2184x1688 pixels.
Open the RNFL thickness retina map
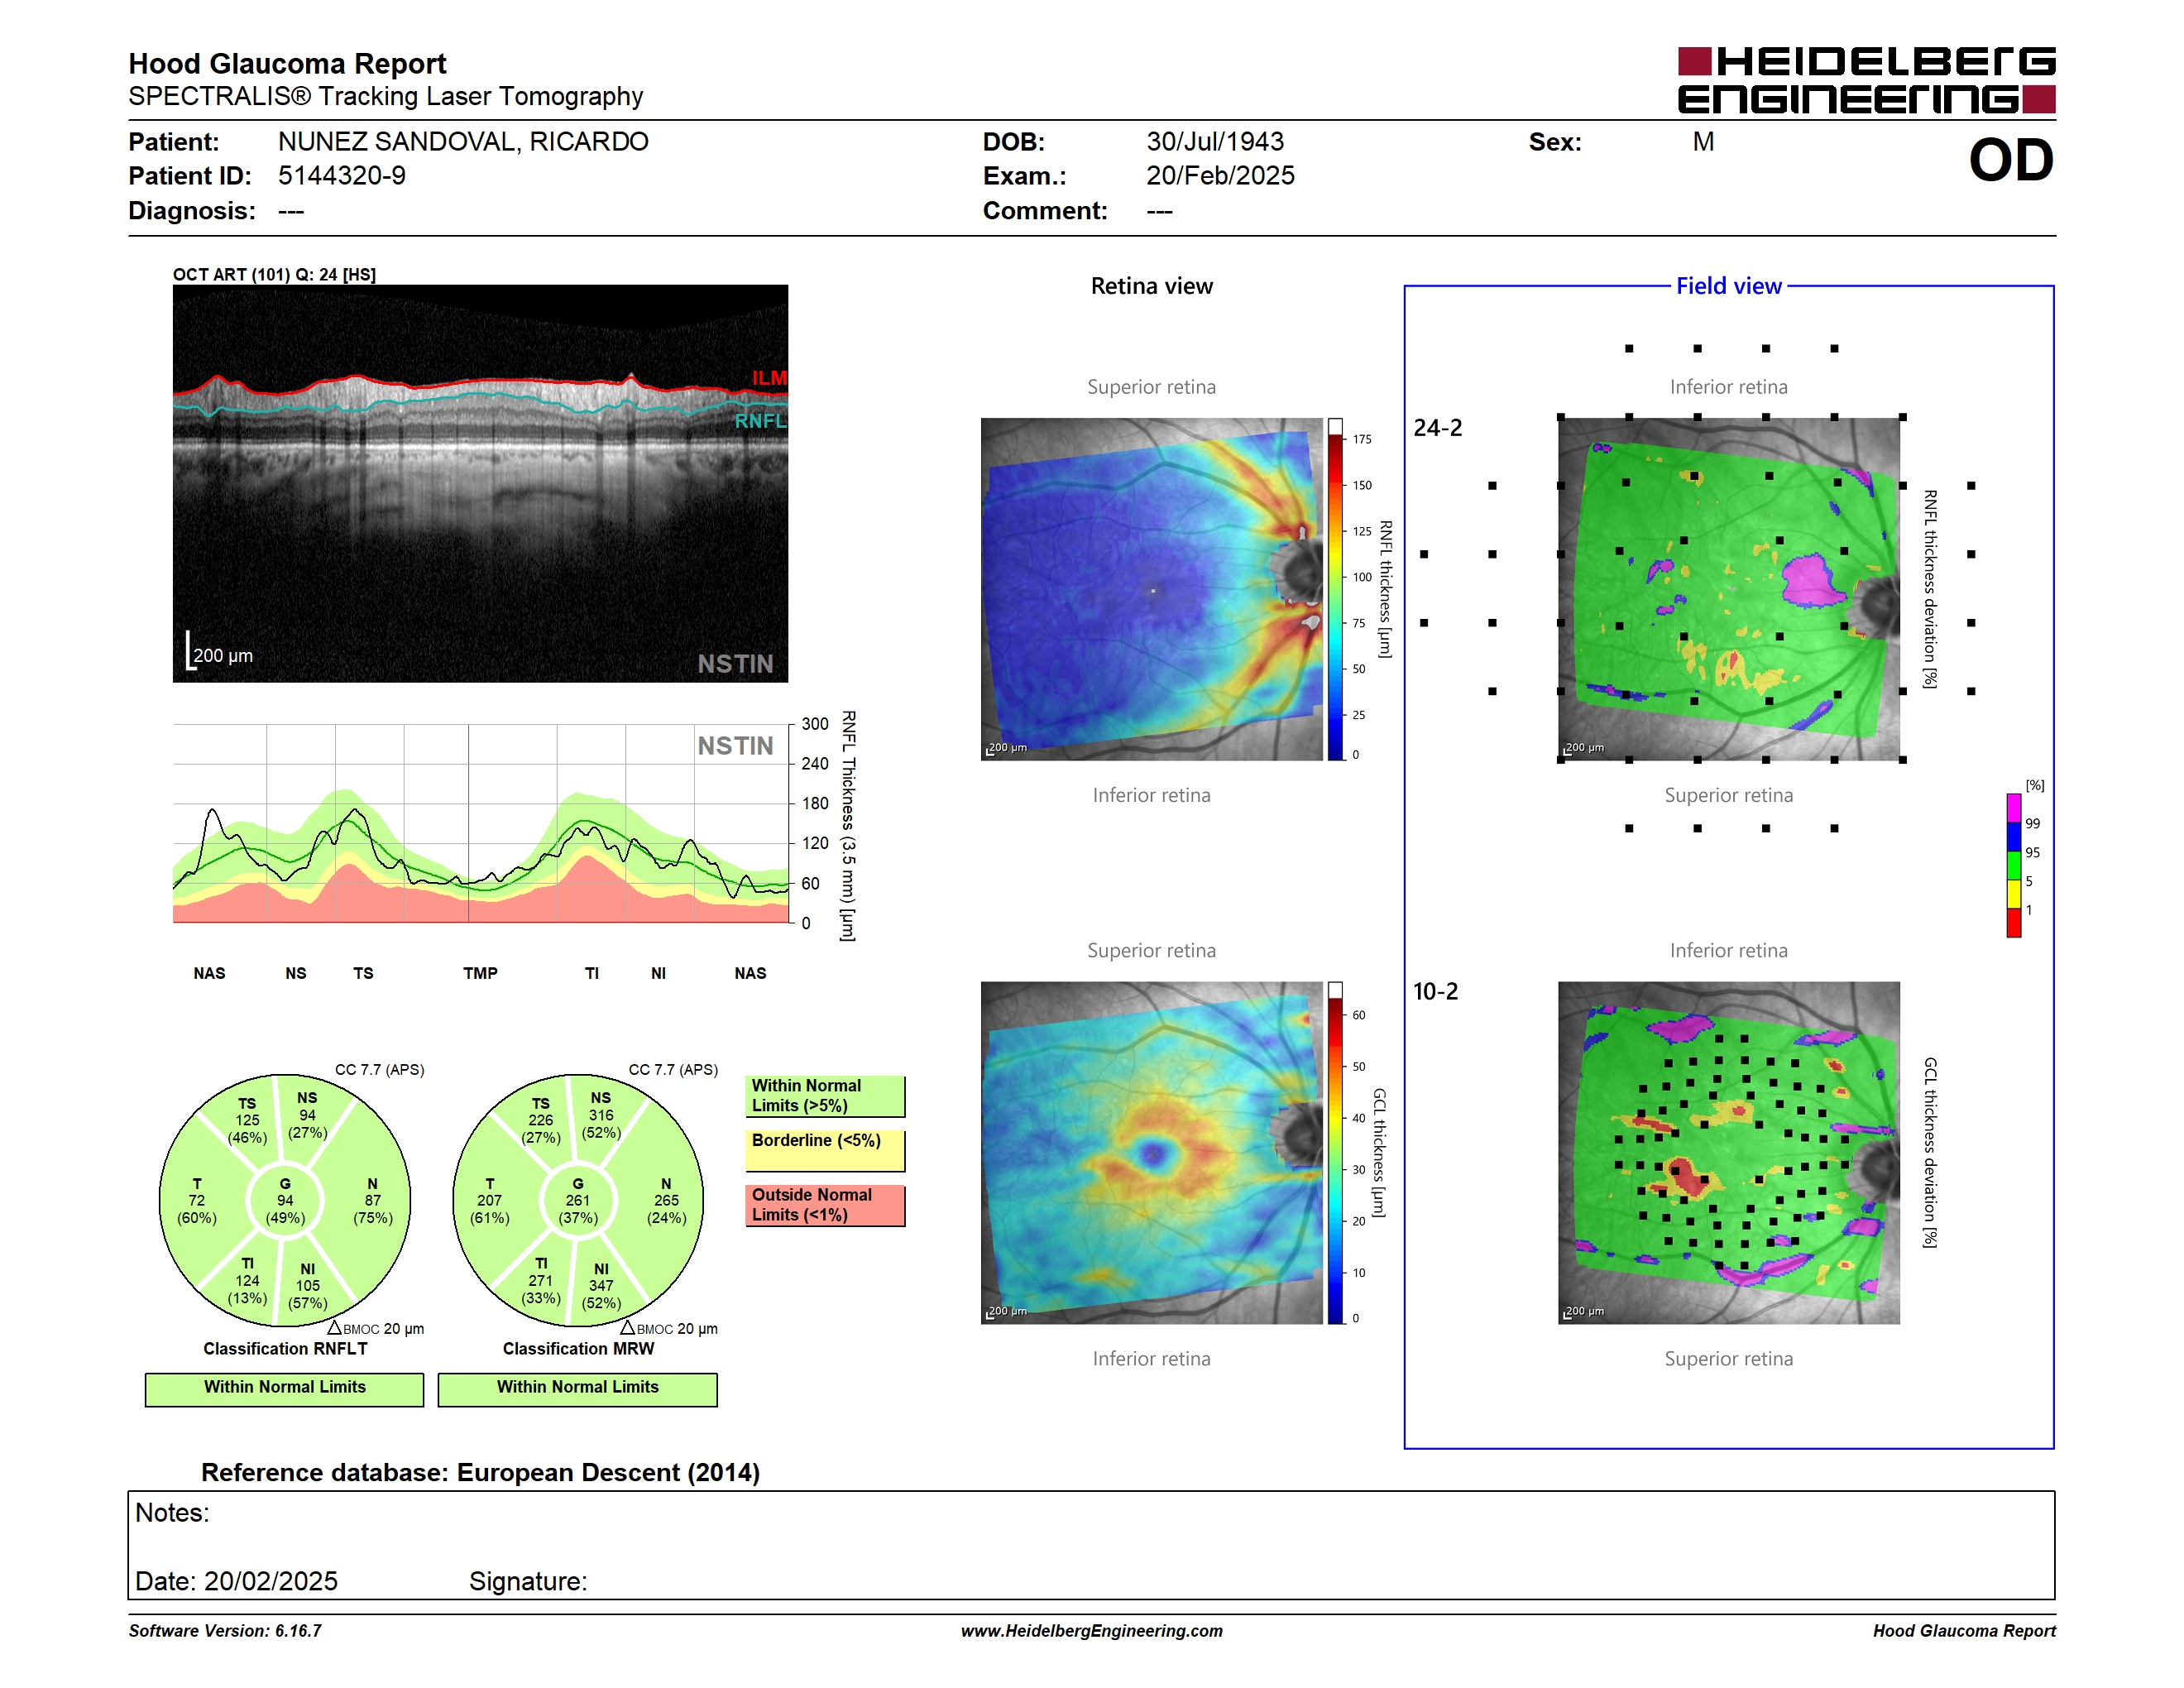tap(1152, 589)
